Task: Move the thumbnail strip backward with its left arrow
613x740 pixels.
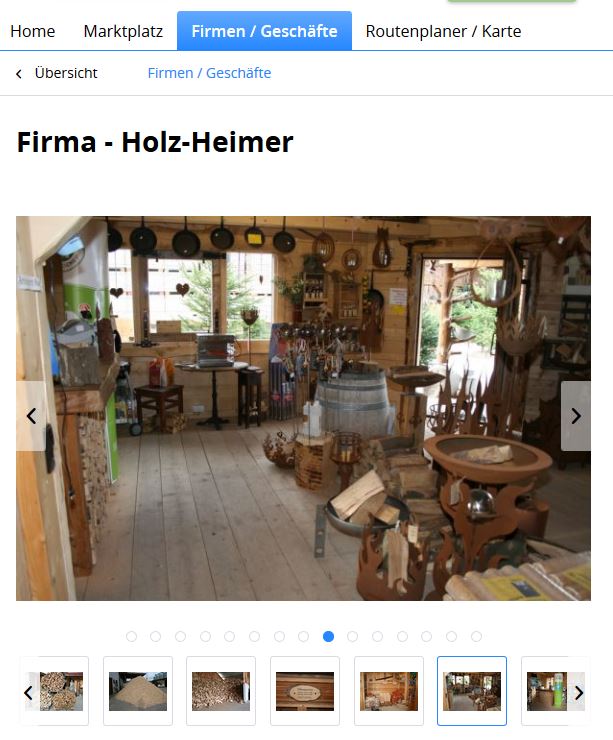Action: click(x=28, y=692)
